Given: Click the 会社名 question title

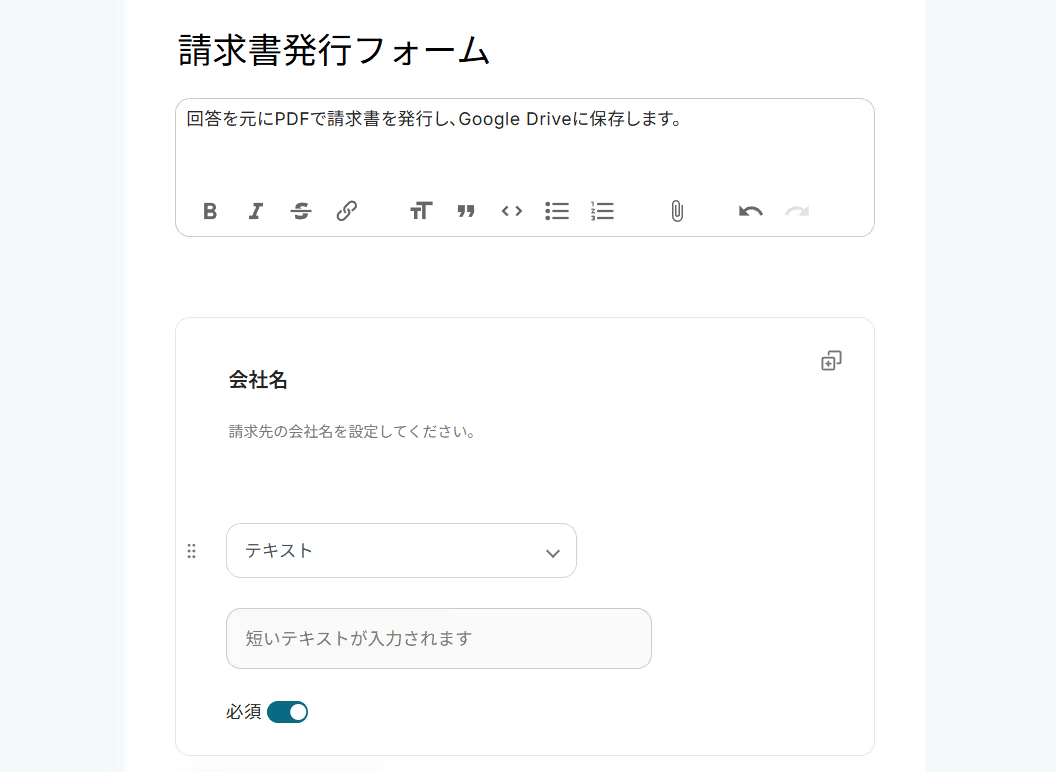Looking at the screenshot, I should (x=258, y=380).
